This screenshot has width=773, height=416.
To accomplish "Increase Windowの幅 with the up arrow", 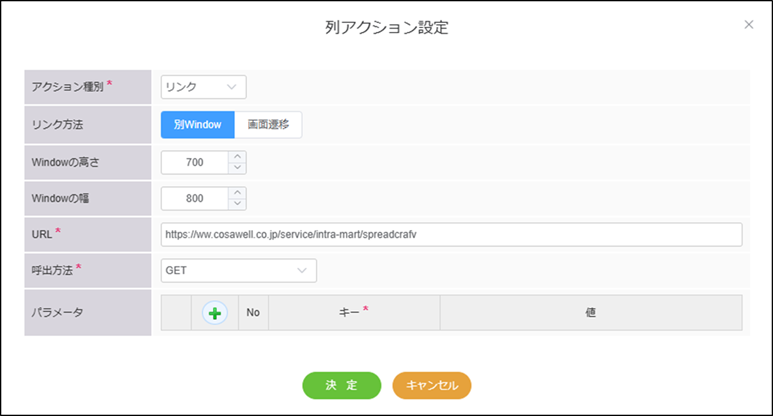I will click(x=237, y=193).
